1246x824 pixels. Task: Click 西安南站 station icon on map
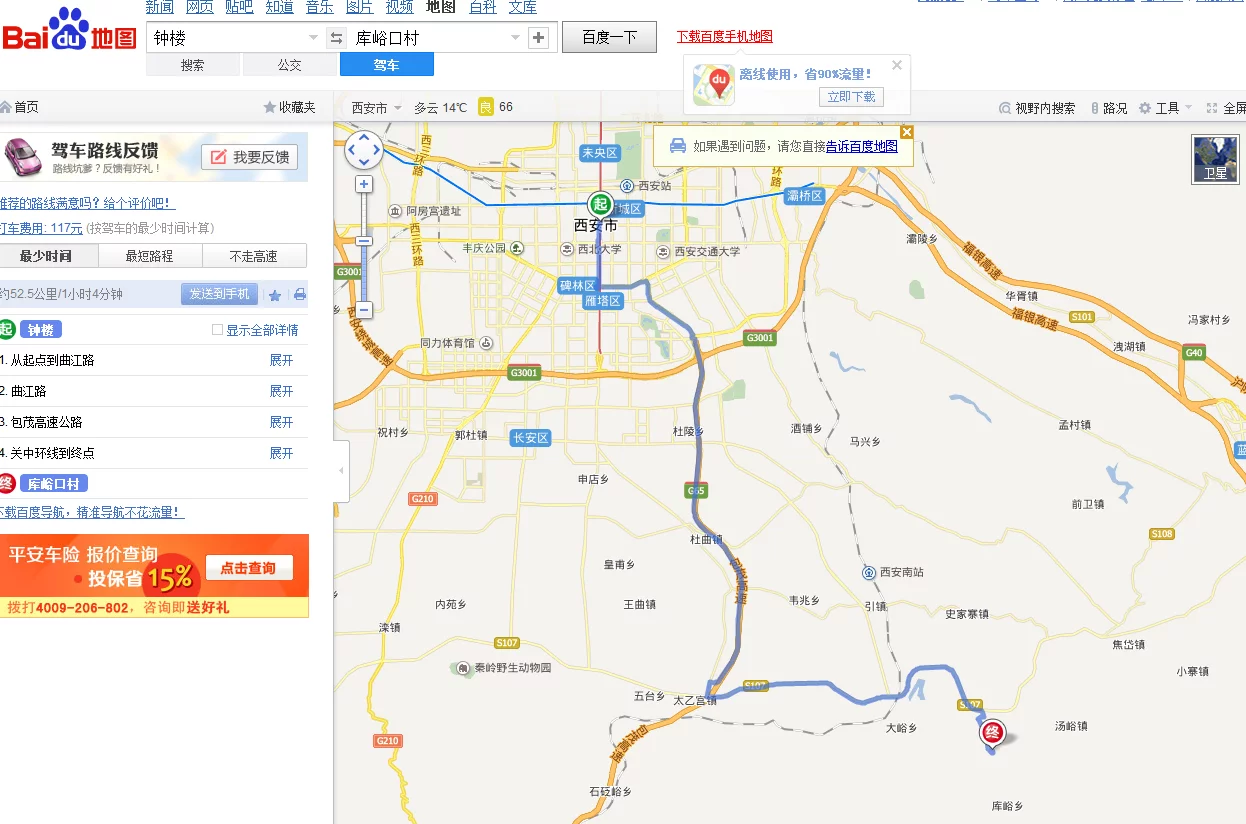869,572
